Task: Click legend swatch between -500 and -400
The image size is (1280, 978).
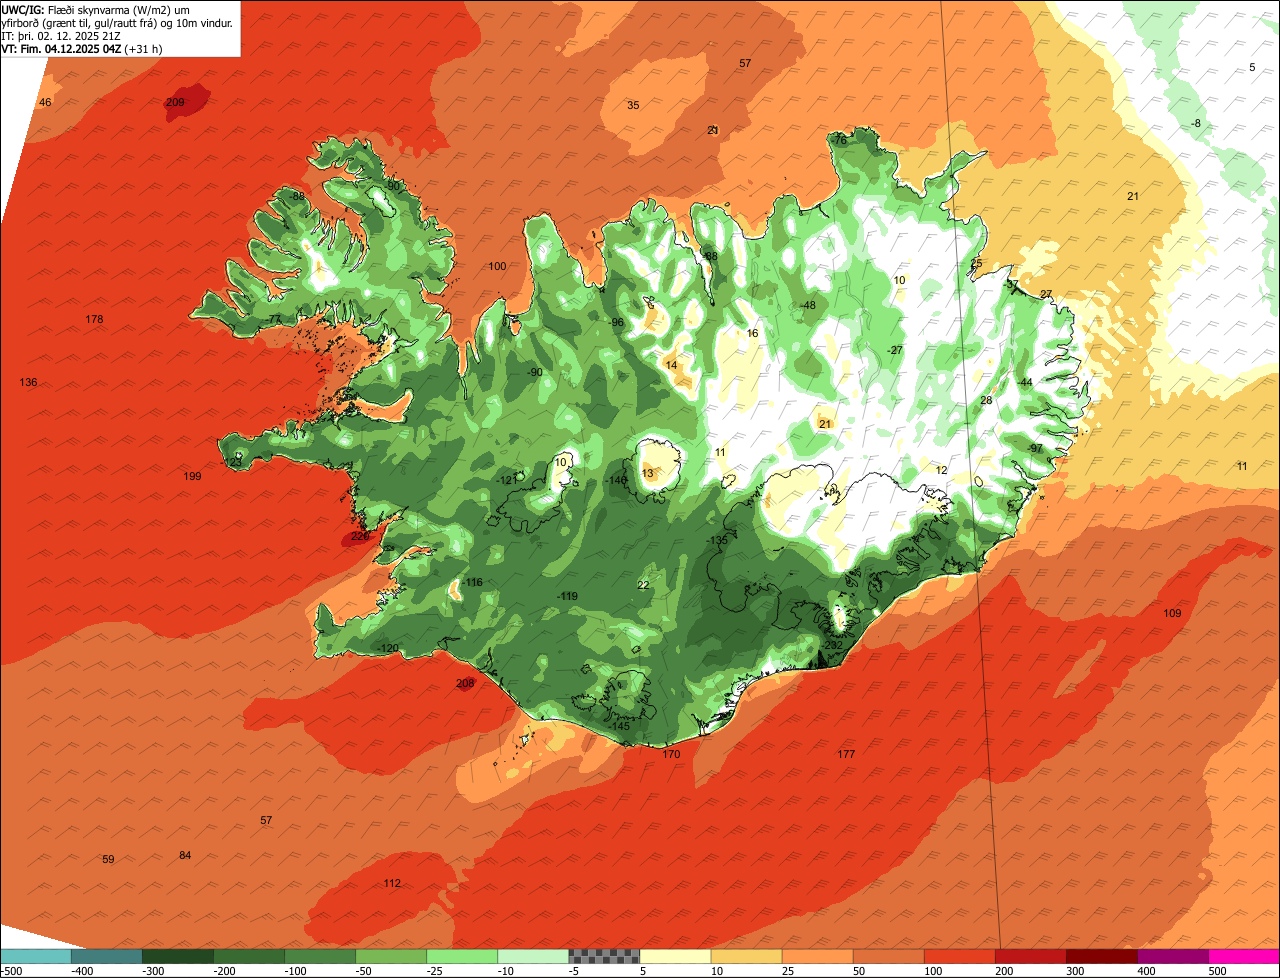Action: [x=35, y=956]
